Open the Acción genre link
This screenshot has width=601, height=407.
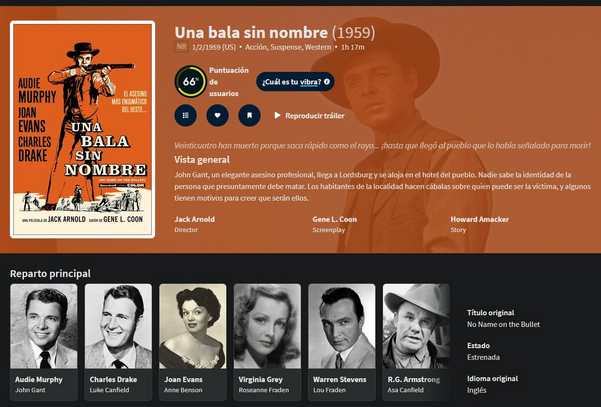point(256,47)
